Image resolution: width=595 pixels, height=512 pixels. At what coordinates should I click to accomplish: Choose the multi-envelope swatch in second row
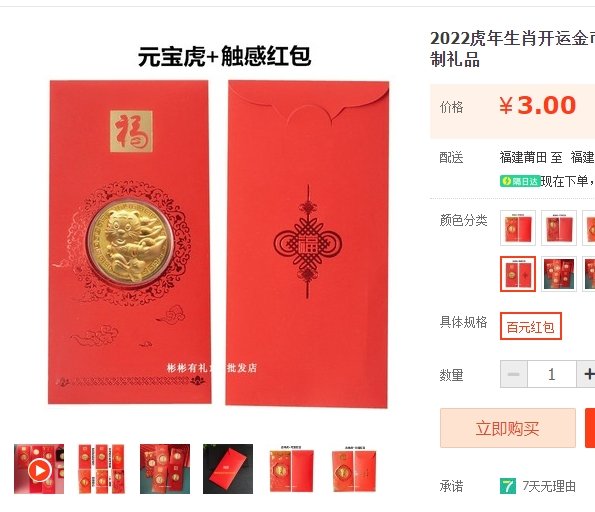coord(559,274)
